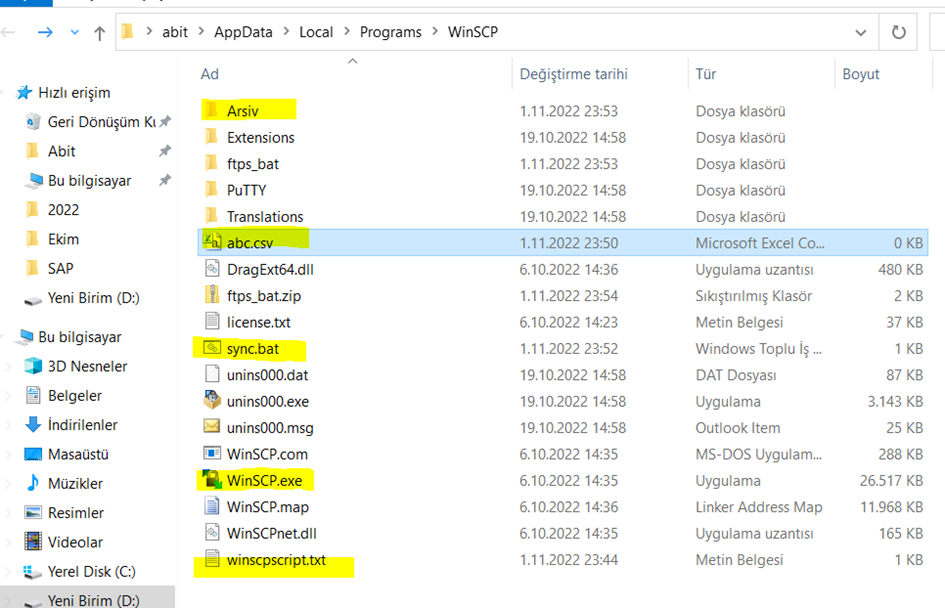Open the '2022' quick access folder
This screenshot has height=608, width=945.
tap(63, 210)
